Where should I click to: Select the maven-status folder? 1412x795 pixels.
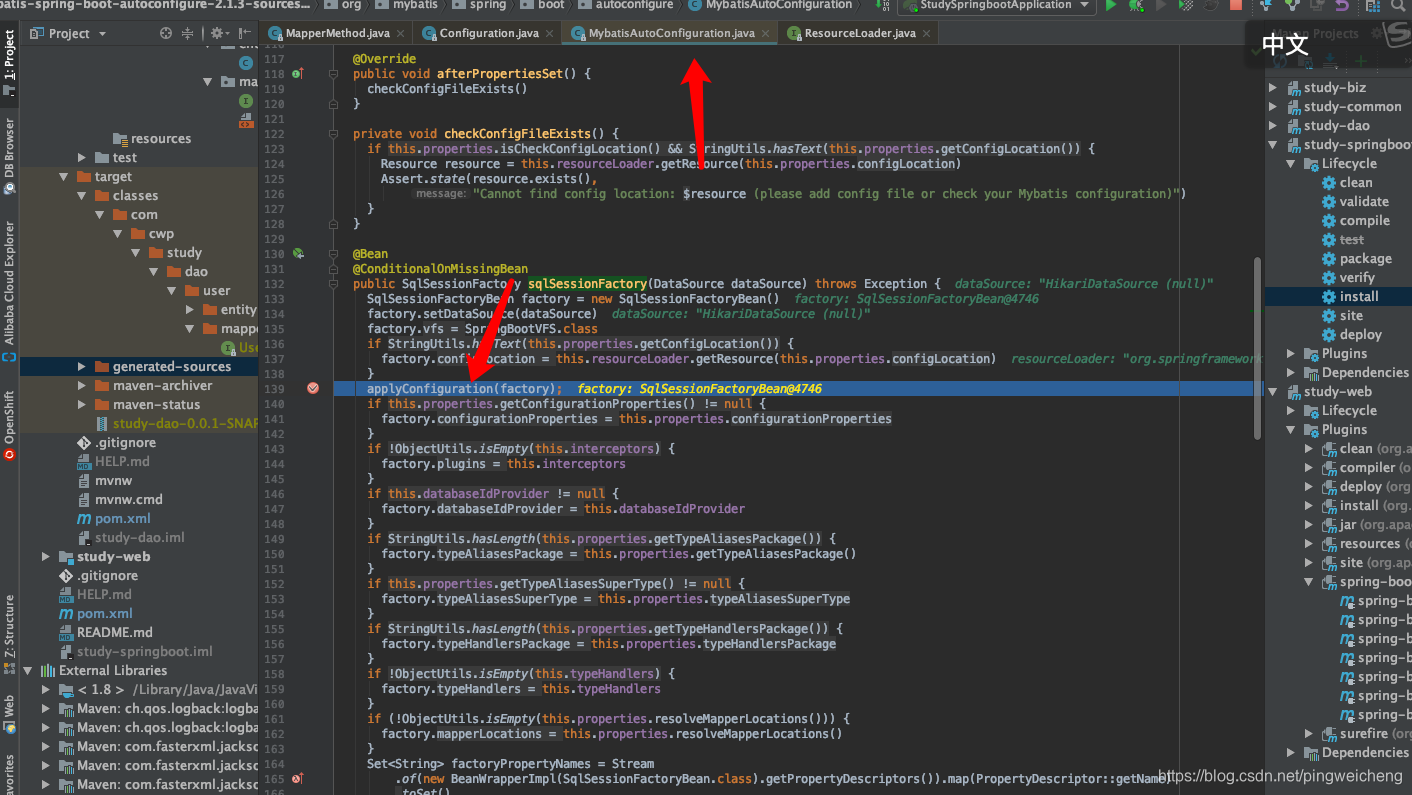coord(148,405)
